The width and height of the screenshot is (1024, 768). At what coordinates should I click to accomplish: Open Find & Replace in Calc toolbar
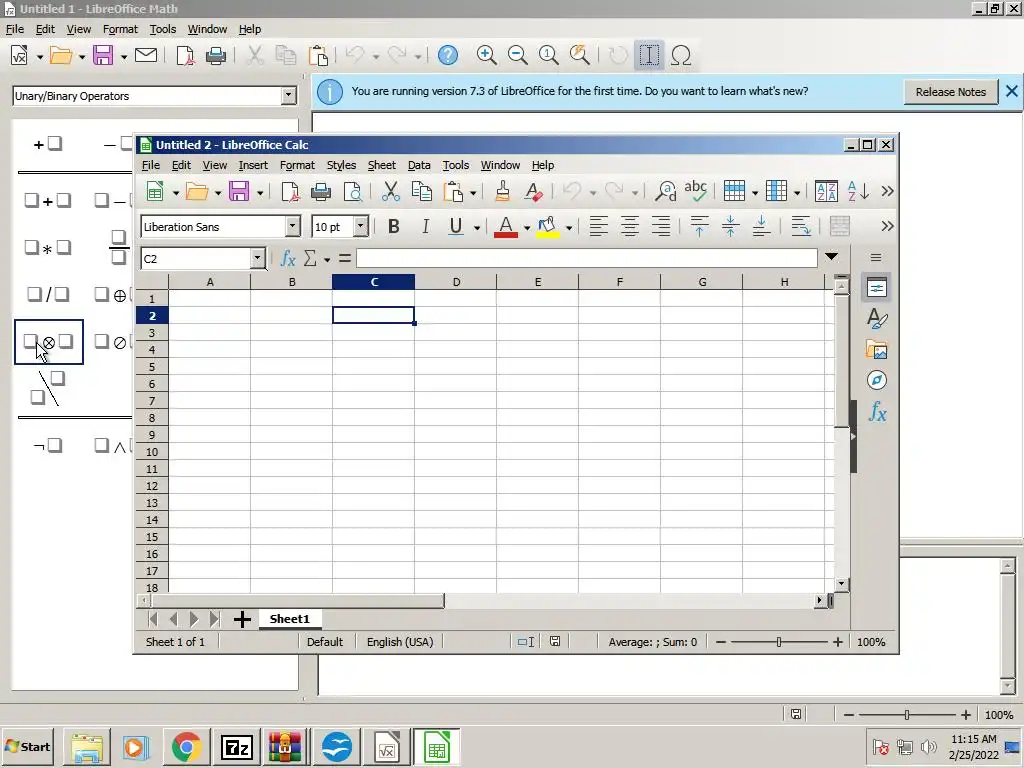[x=665, y=191]
